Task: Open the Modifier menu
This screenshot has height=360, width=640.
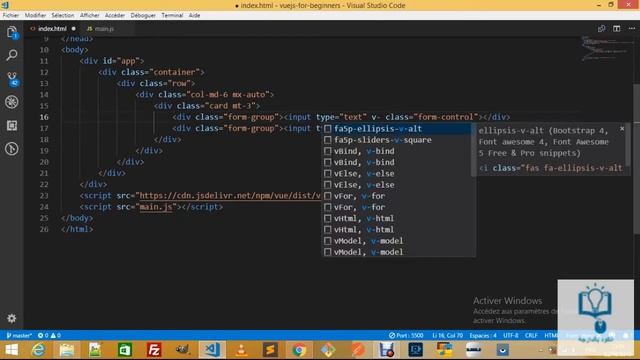Action: 35,15
